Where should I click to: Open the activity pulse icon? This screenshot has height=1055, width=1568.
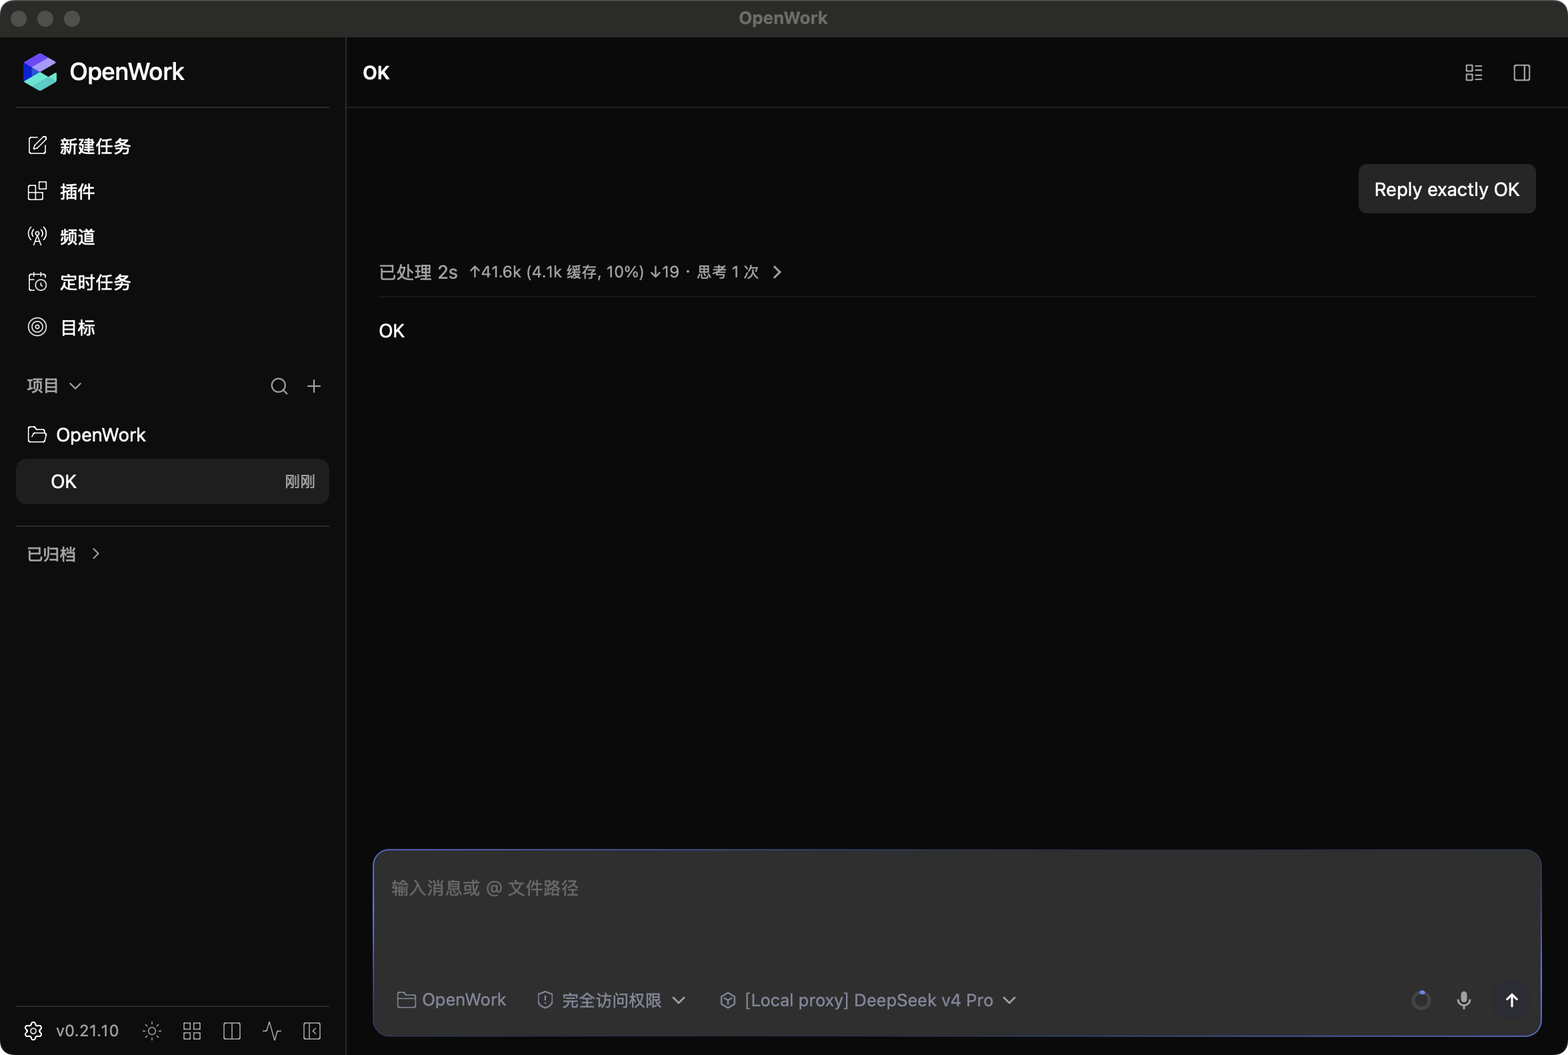point(272,1031)
